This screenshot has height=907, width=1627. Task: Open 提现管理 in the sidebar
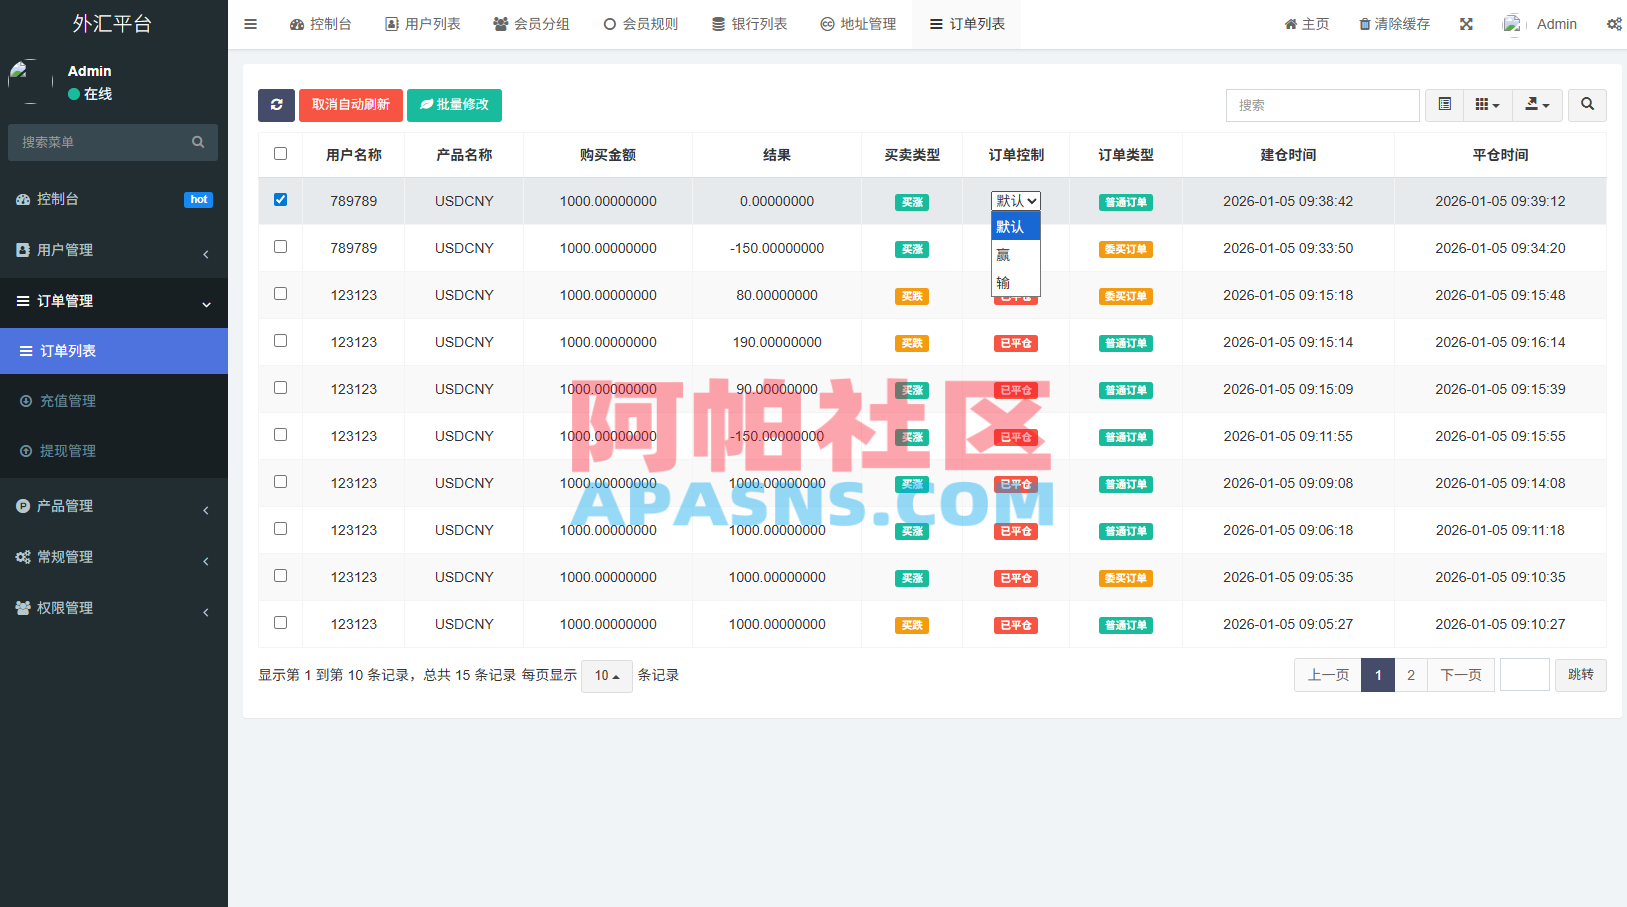[114, 451]
